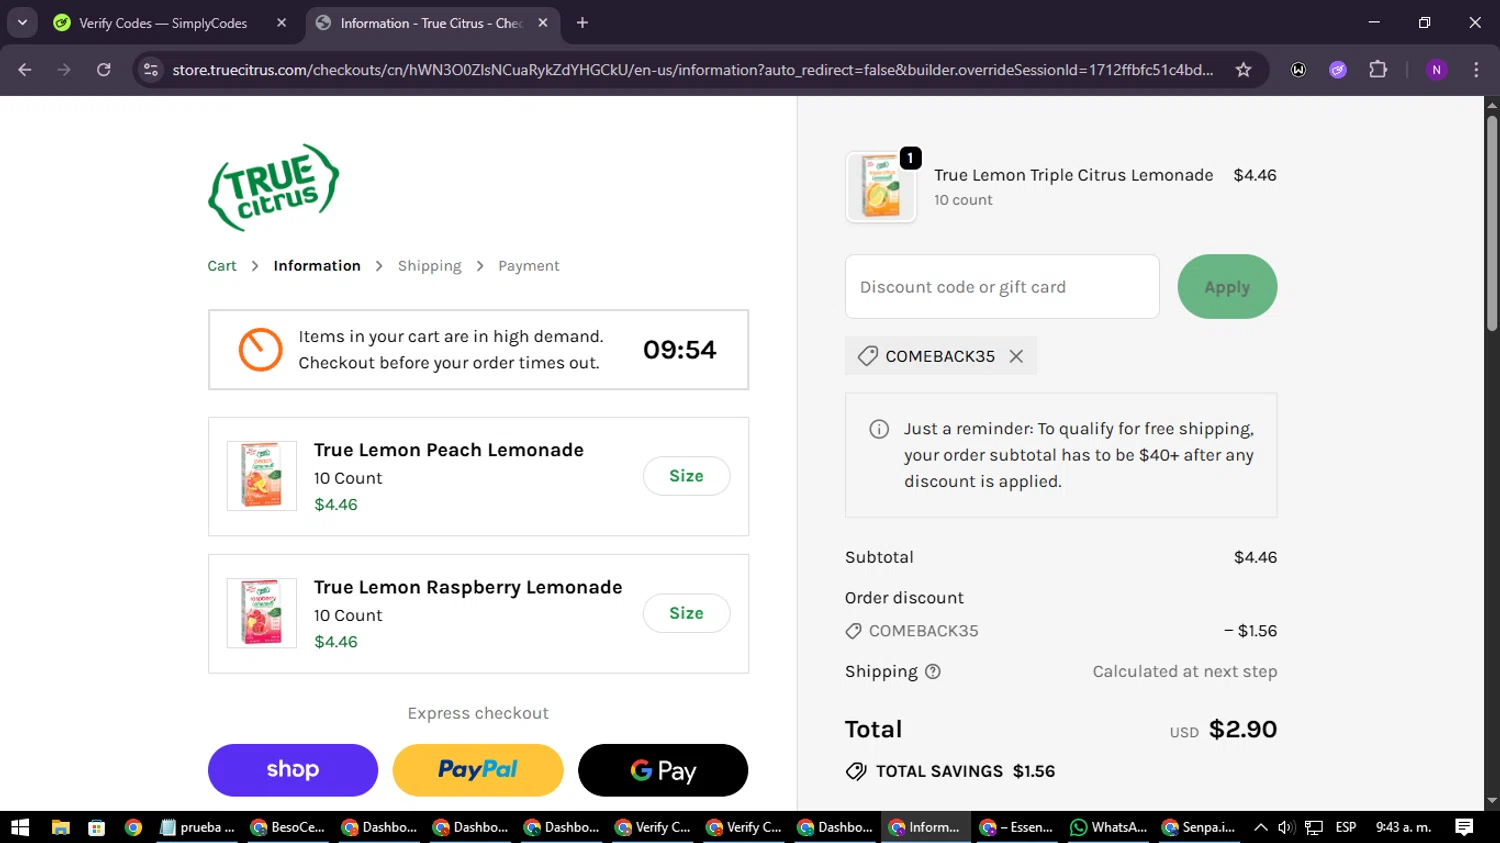This screenshot has width=1500, height=843.
Task: Open the Windows notification center
Action: click(1464, 827)
